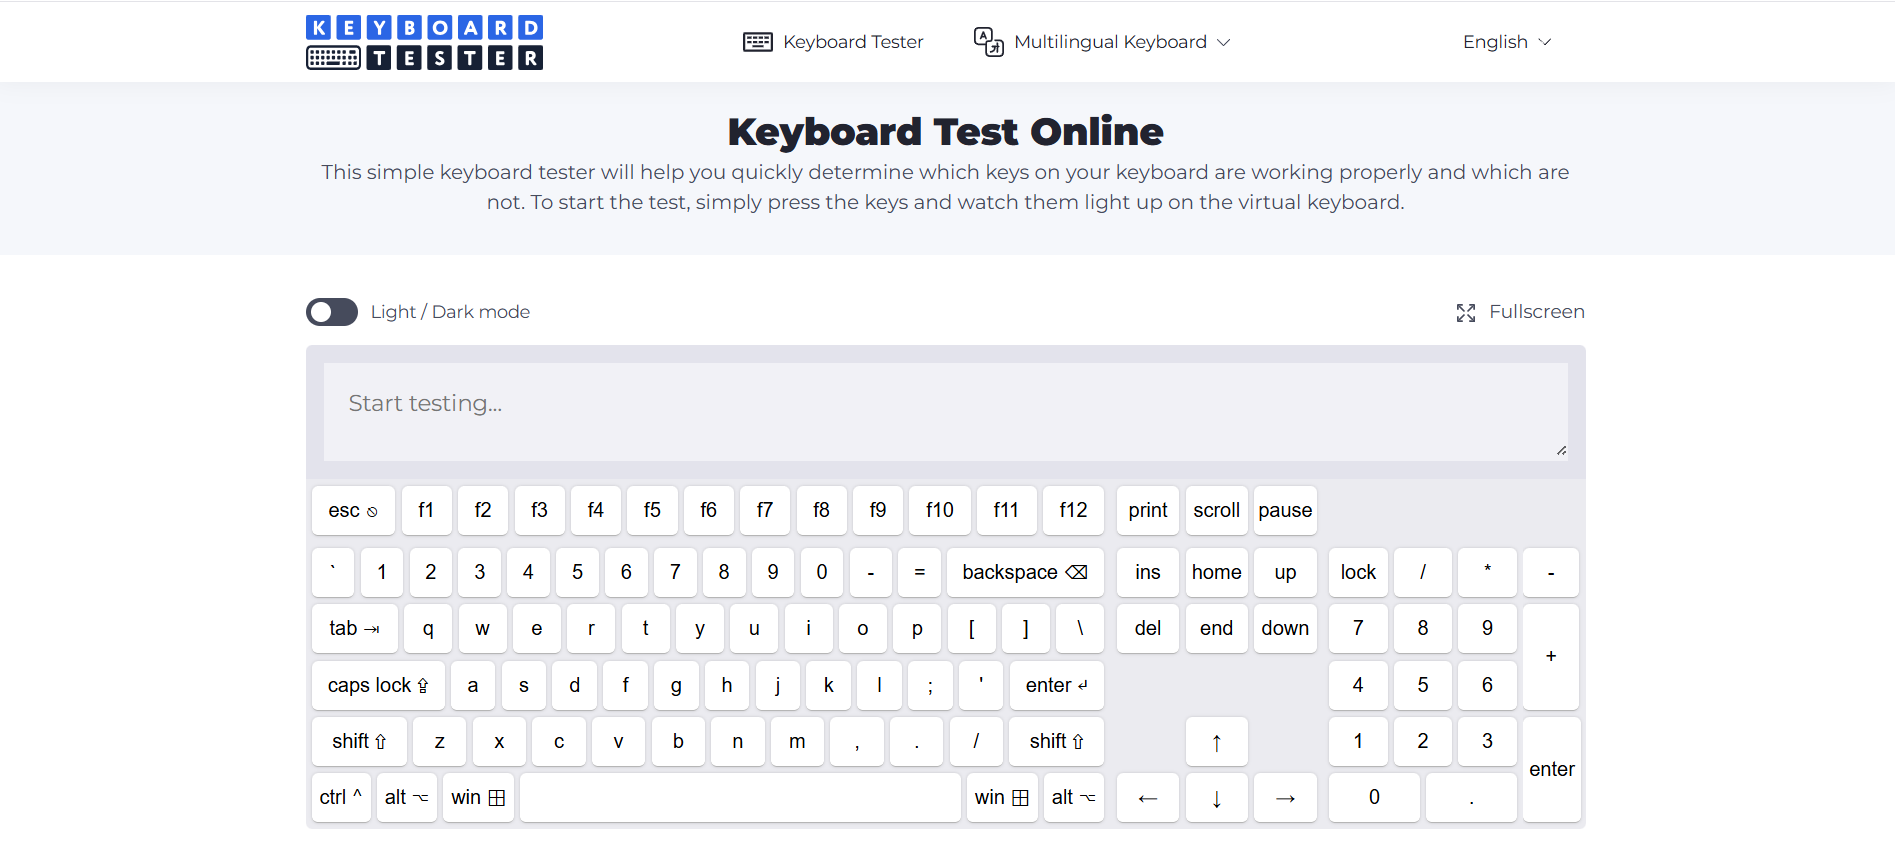Click the right shift key
The height and width of the screenshot is (849, 1895).
coord(1057,741)
